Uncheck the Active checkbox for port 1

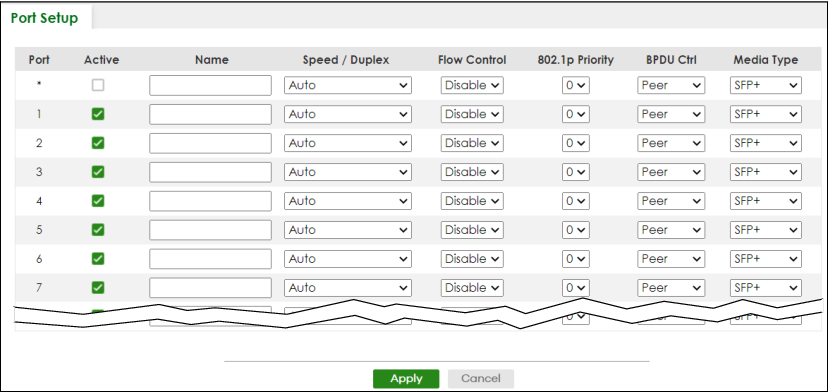[x=98, y=114]
